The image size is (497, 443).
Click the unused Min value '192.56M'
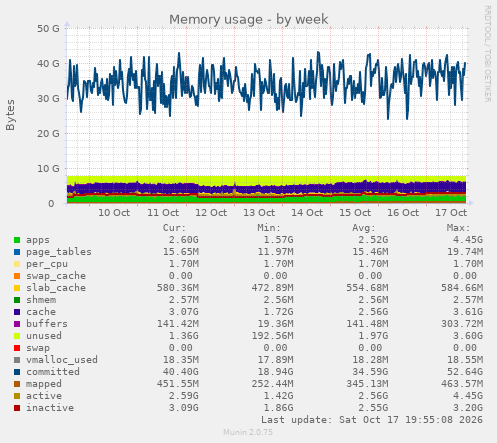click(x=273, y=336)
